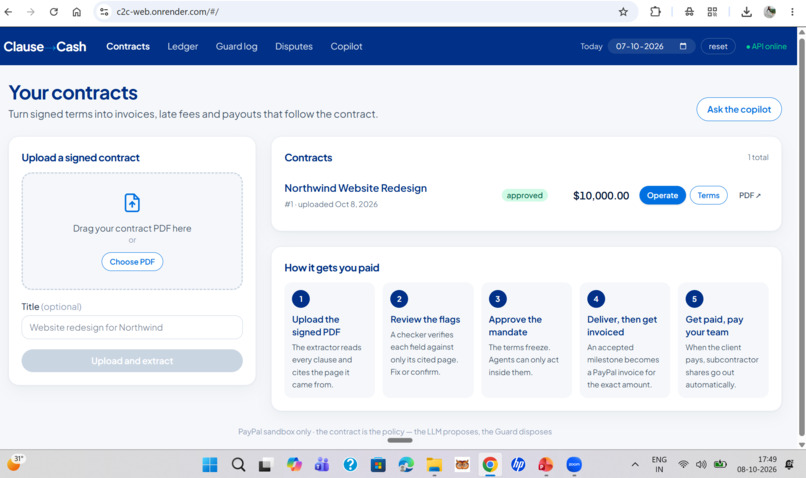806x478 pixels.
Task: Open site information icon in address bar
Action: (x=104, y=12)
